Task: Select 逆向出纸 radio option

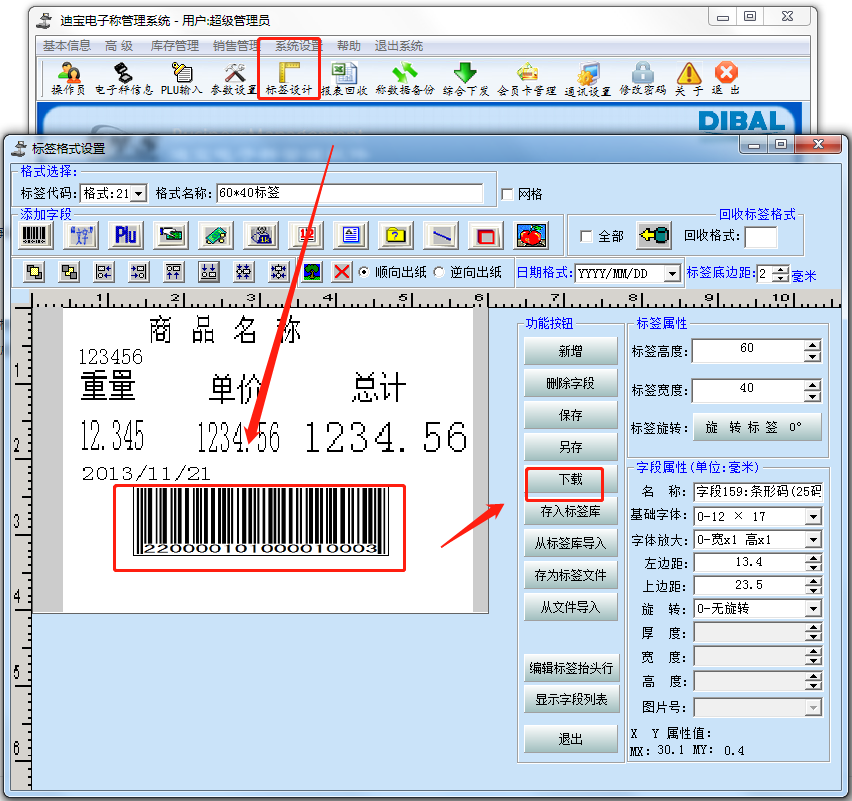Action: tap(439, 272)
